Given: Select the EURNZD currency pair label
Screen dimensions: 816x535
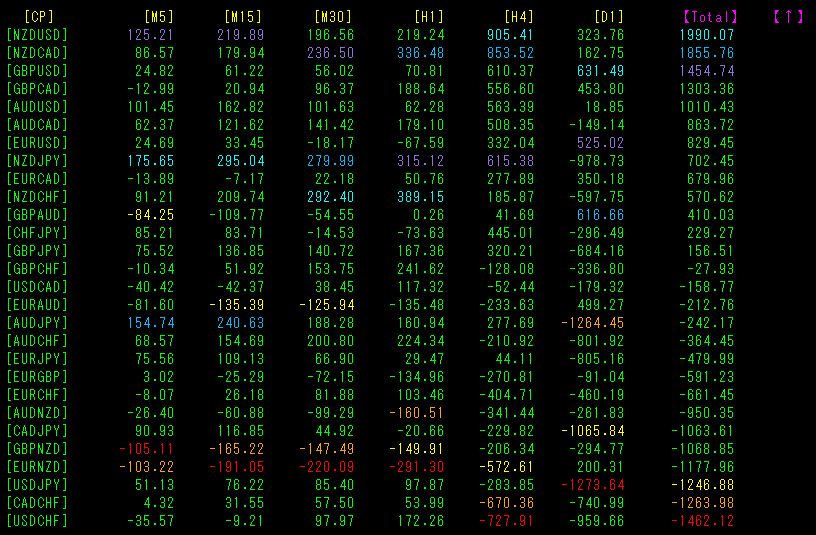Looking at the screenshot, I should (x=37, y=467).
